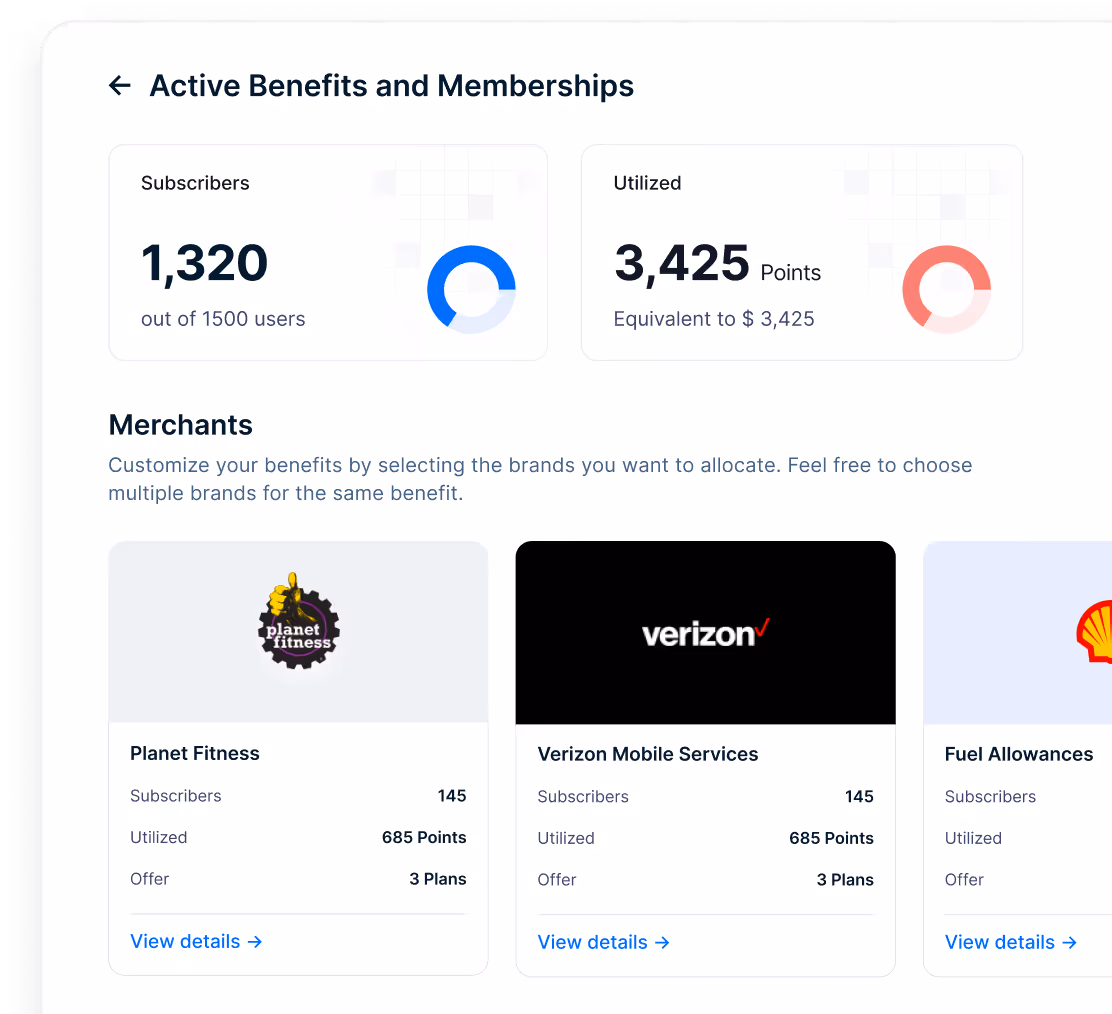1112x1014 pixels.
Task: Click the Fuel Allowances card title
Action: coord(1018,754)
